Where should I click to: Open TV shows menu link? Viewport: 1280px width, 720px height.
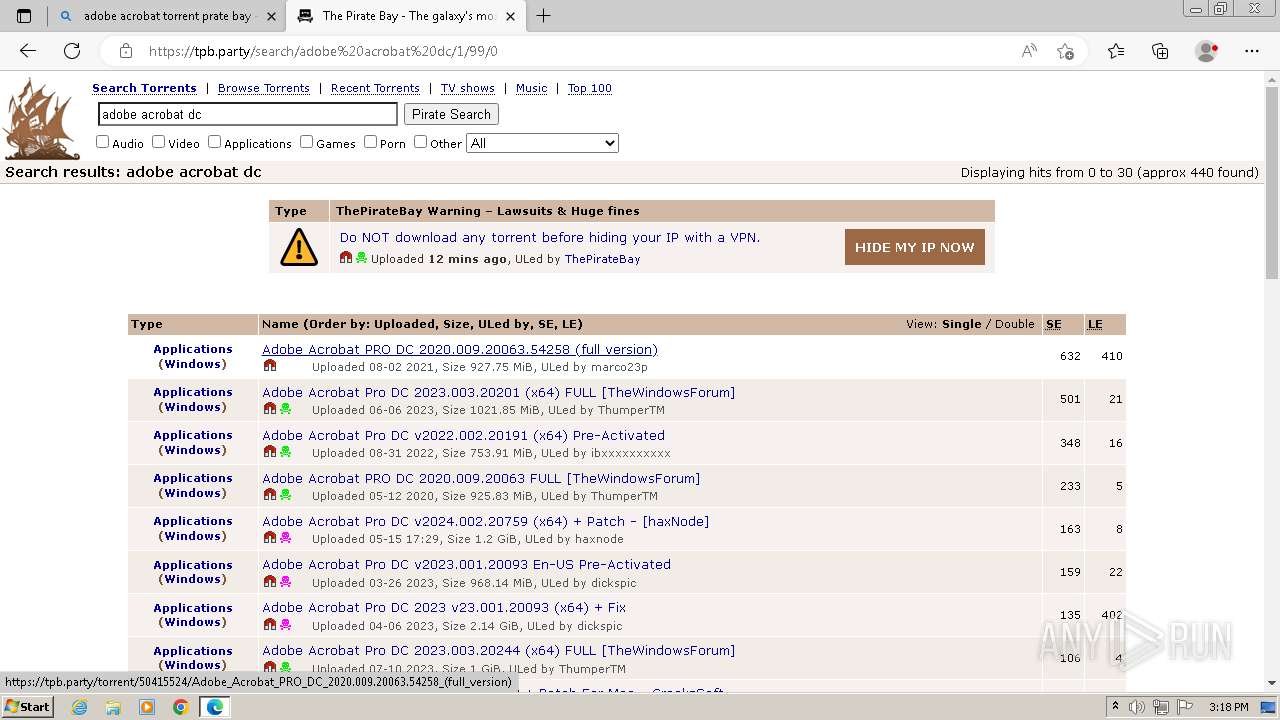tap(468, 88)
